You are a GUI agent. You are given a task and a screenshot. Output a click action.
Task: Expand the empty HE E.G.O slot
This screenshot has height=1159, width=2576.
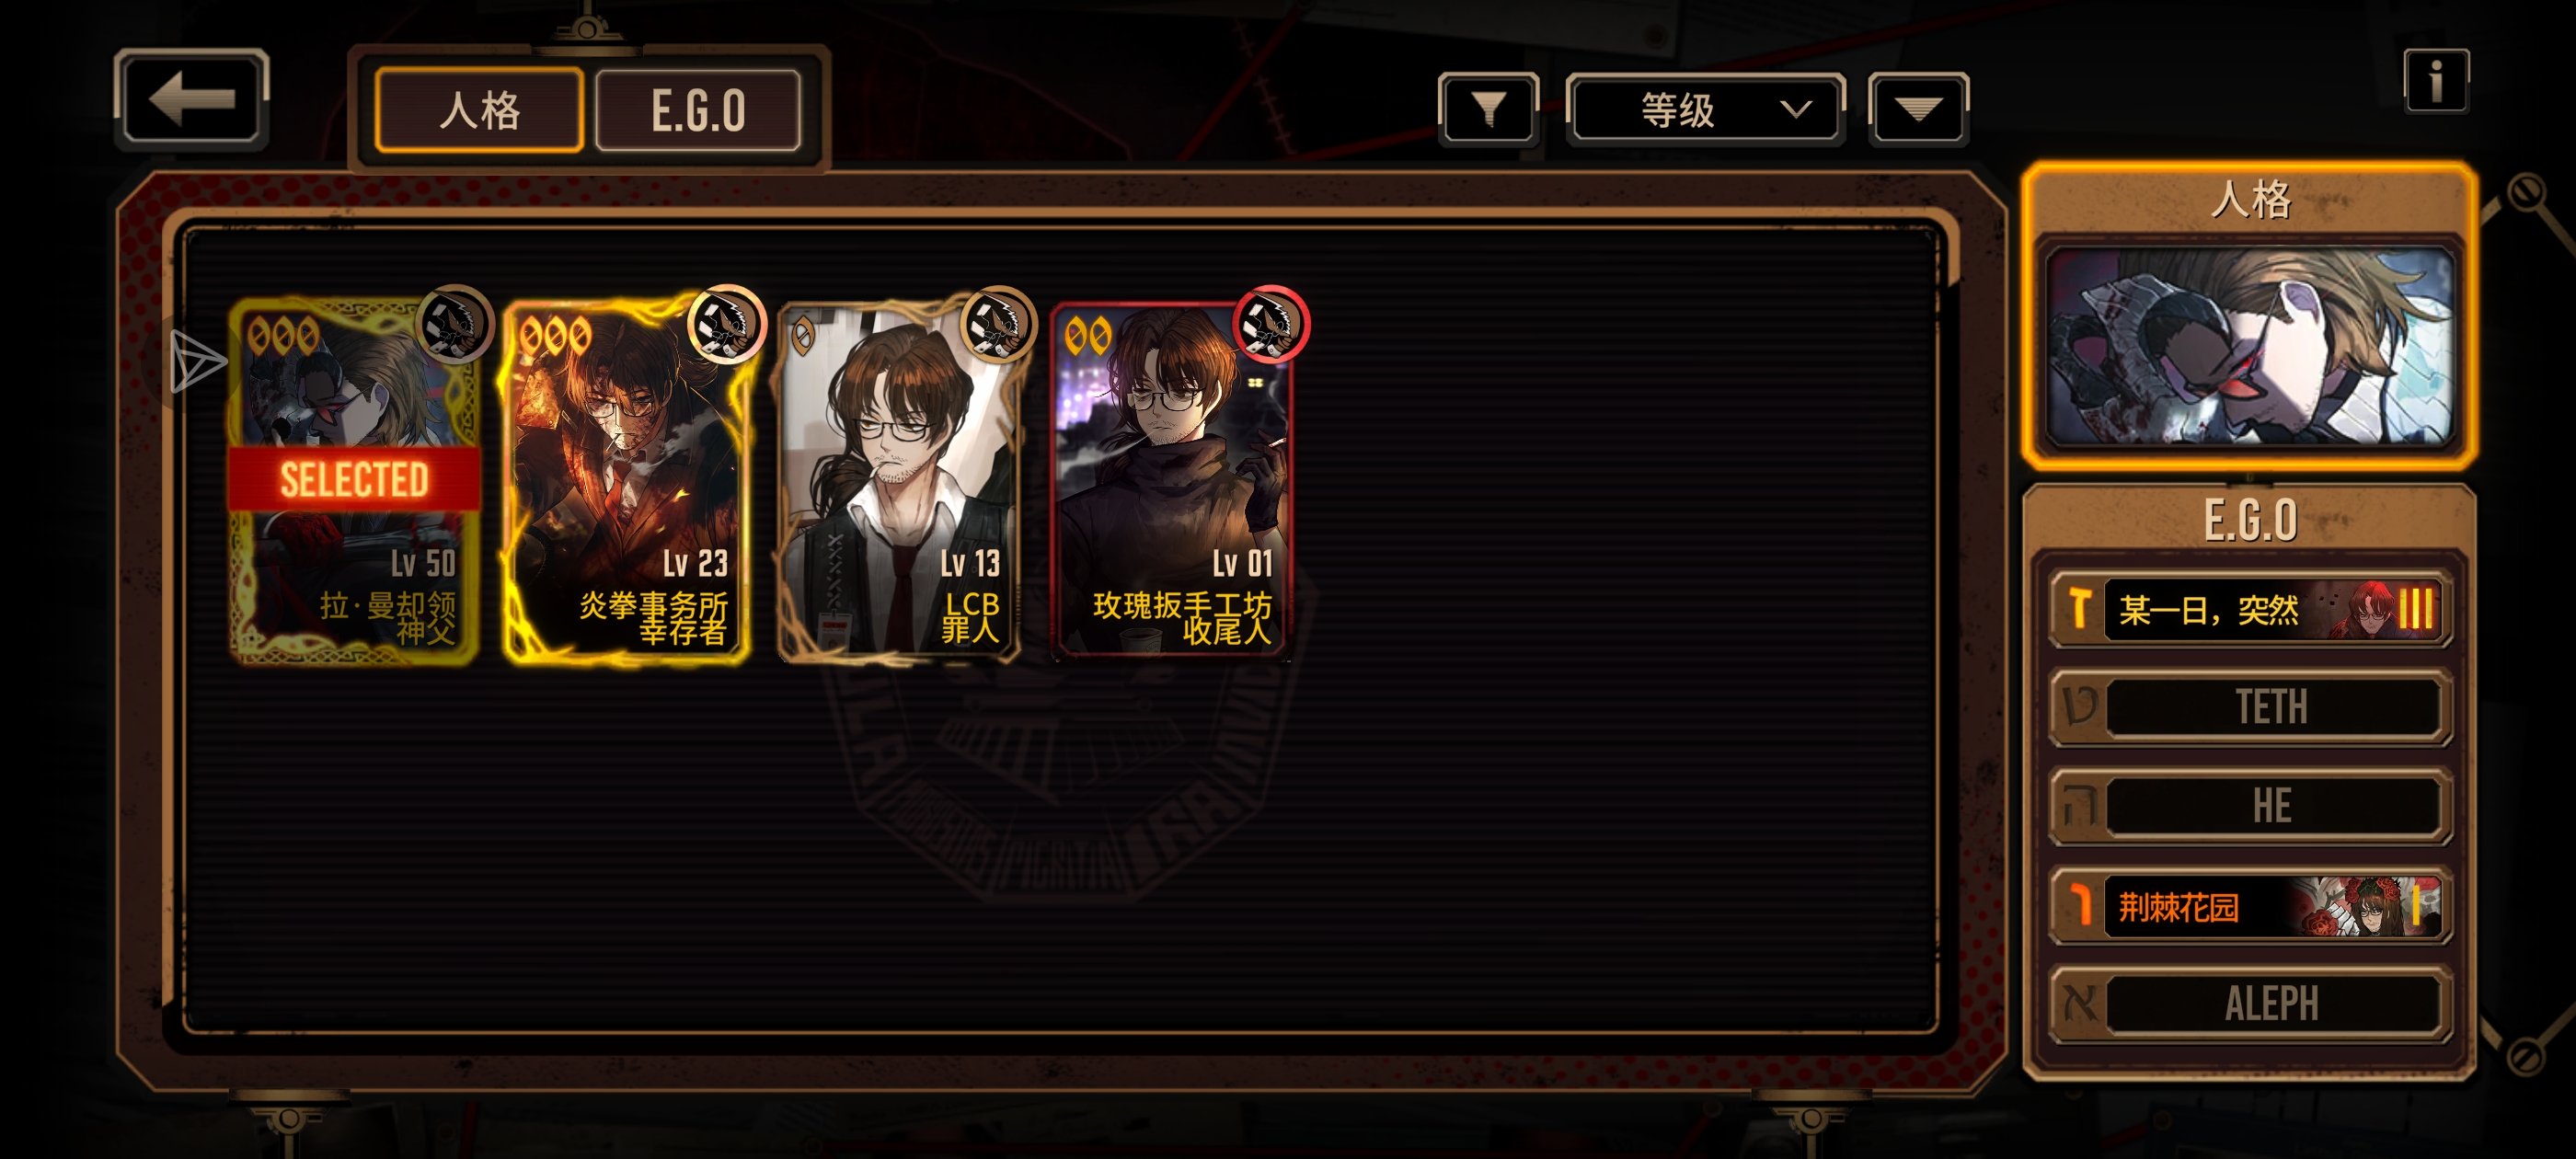coord(2250,806)
